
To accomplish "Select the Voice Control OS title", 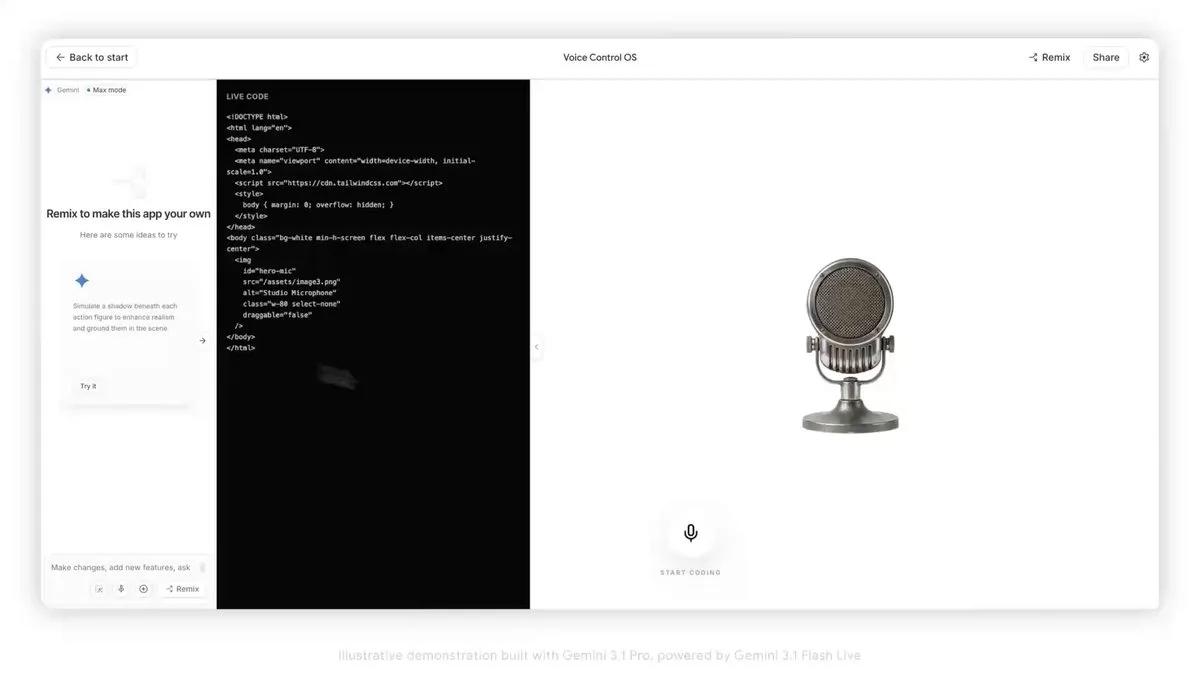I will pyautogui.click(x=600, y=57).
